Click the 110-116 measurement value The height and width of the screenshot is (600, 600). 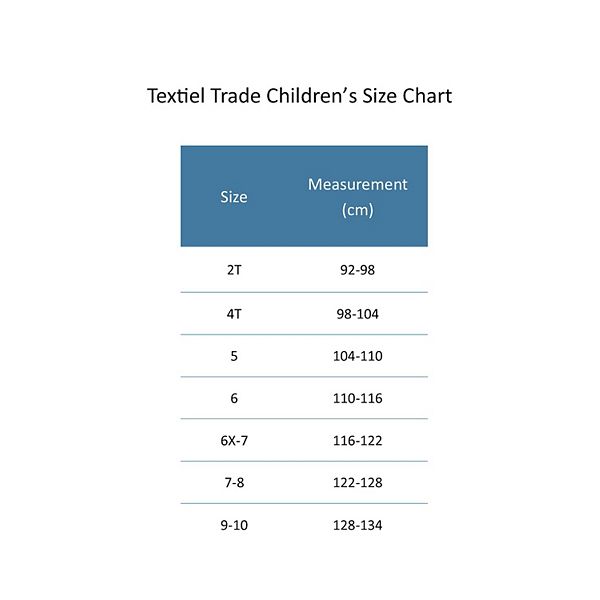coord(357,398)
